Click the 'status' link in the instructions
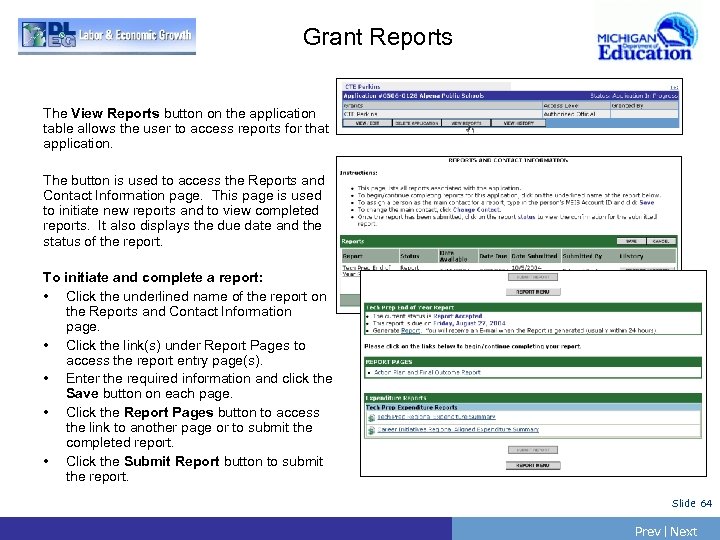Screen dimensions: 720x540 [x=526, y=217]
